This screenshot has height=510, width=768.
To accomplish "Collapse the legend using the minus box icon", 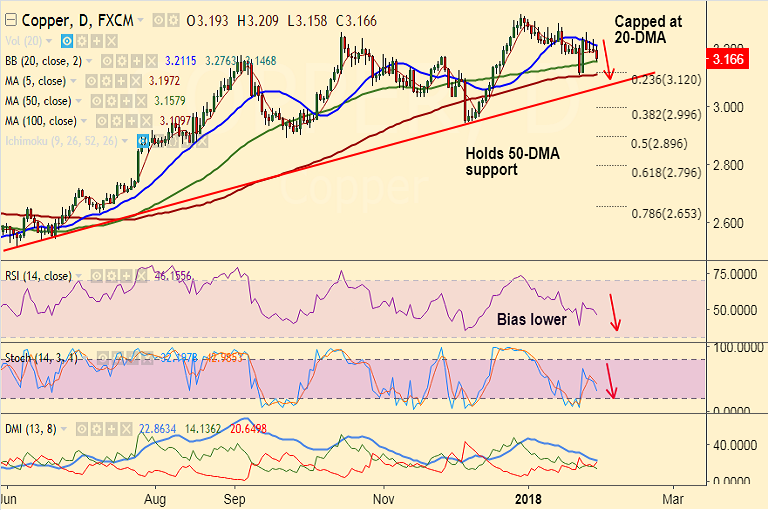I will point(10,21).
